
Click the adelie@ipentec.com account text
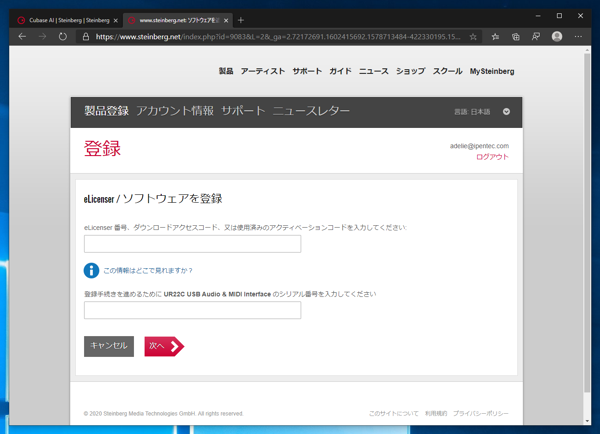pyautogui.click(x=479, y=146)
